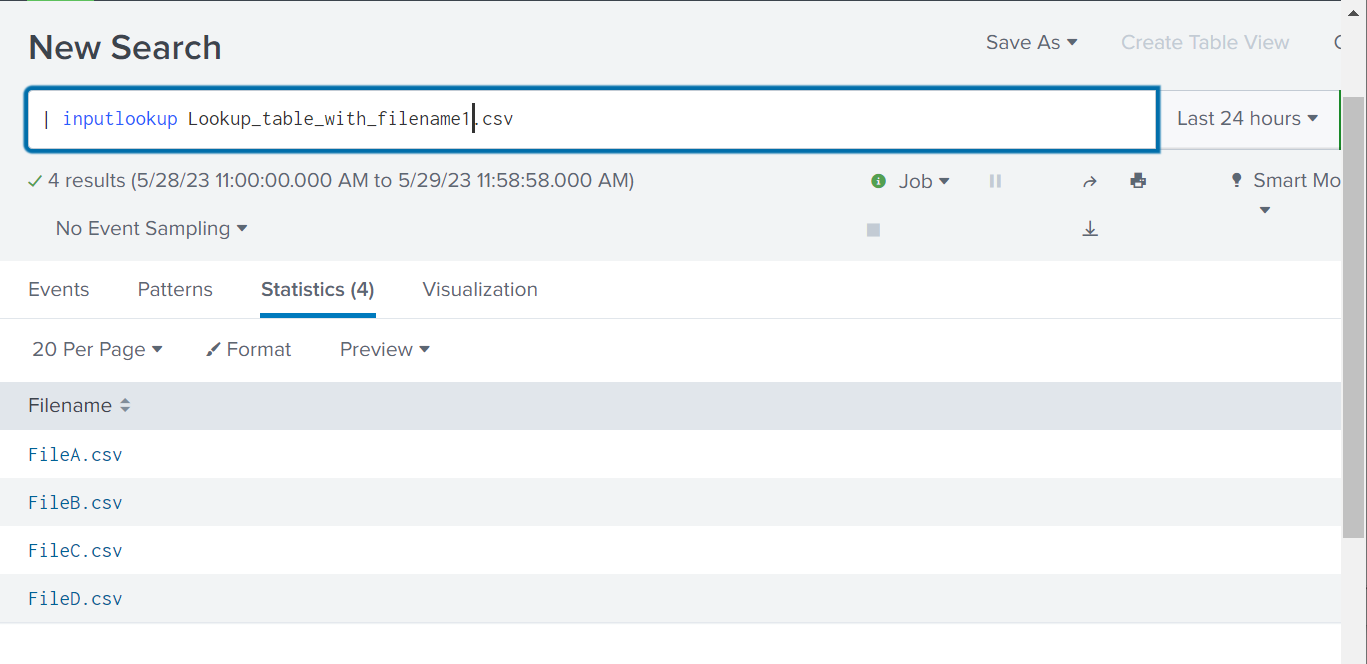Click the export download icon

pyautogui.click(x=1090, y=229)
